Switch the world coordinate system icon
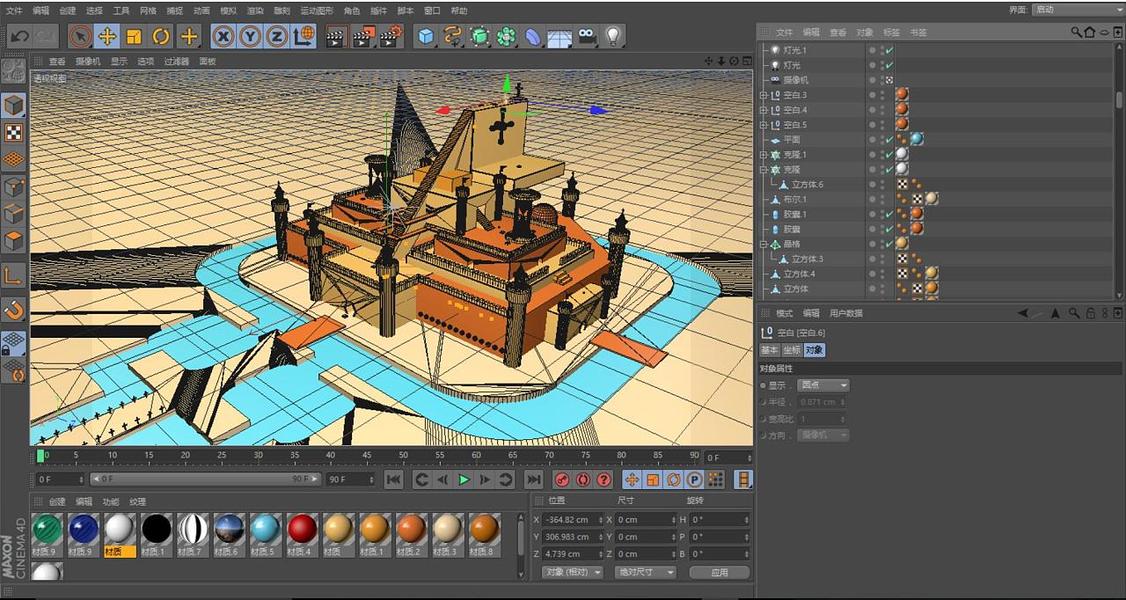Image resolution: width=1126 pixels, height=600 pixels. pos(304,37)
